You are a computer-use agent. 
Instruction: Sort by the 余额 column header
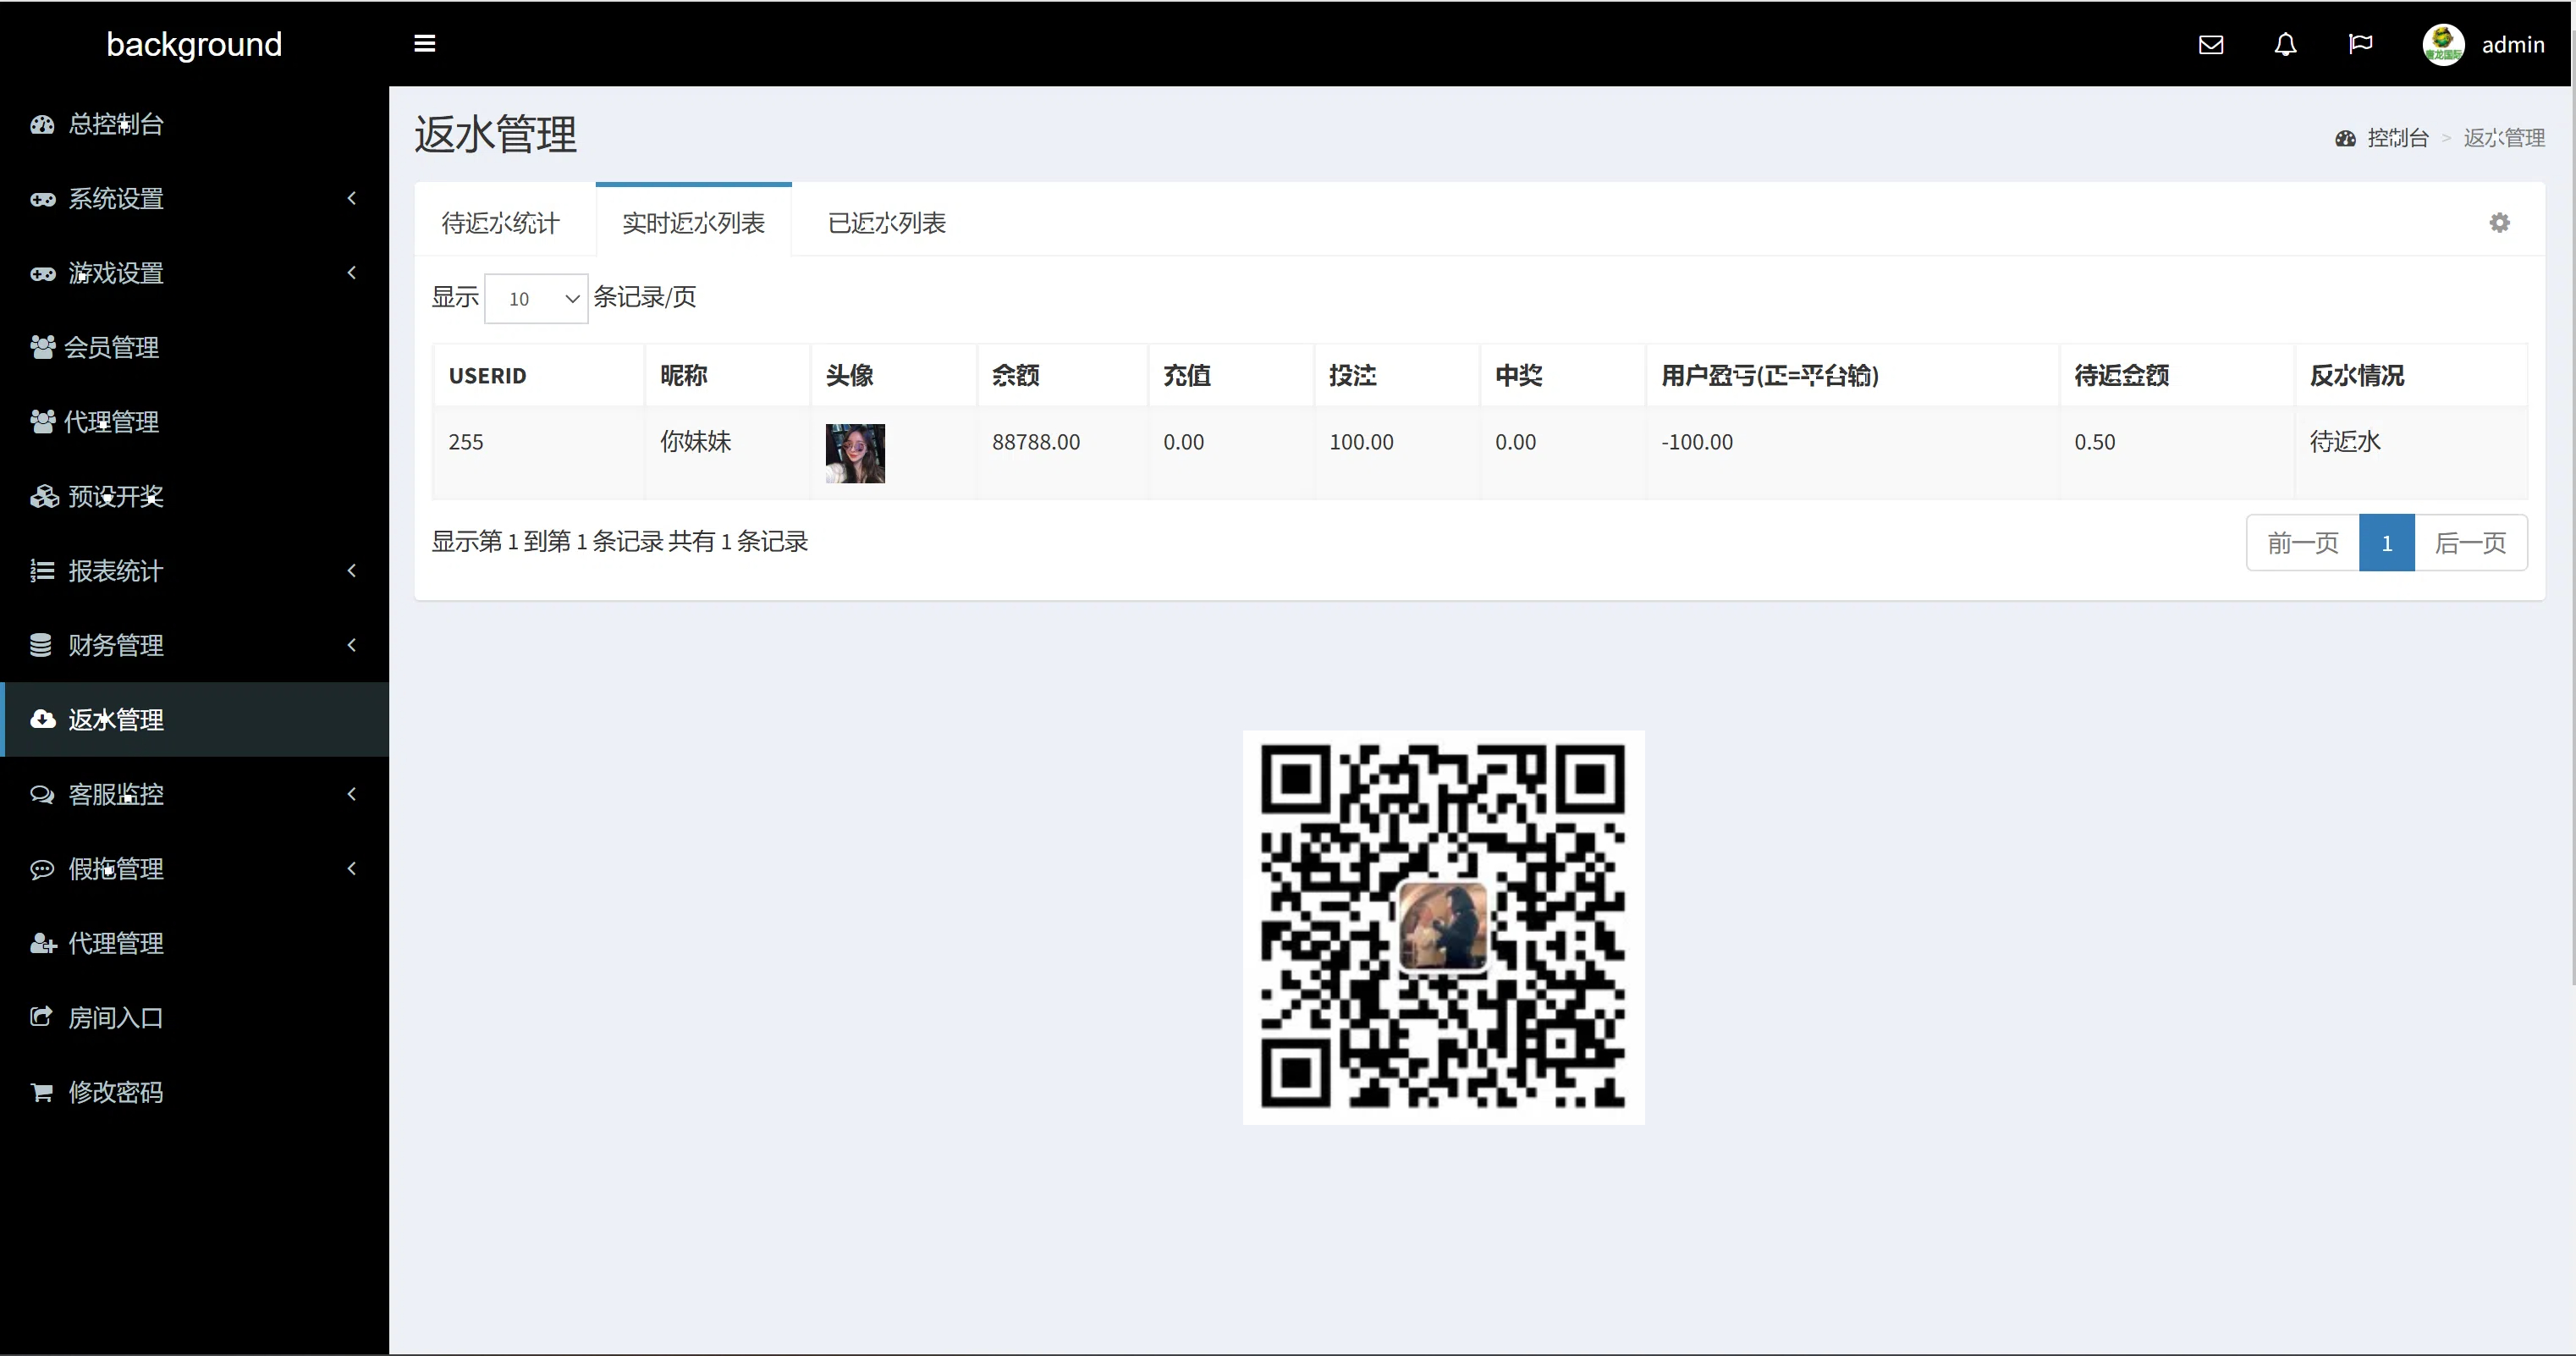click(1061, 375)
